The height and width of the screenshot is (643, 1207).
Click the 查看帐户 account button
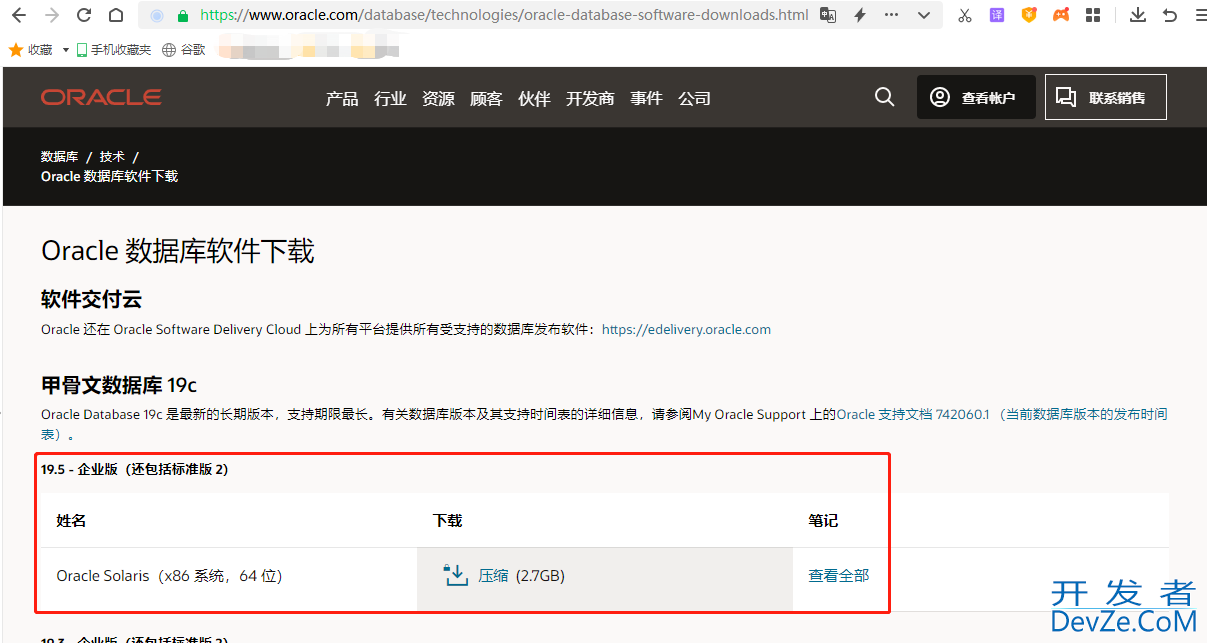(x=976, y=97)
